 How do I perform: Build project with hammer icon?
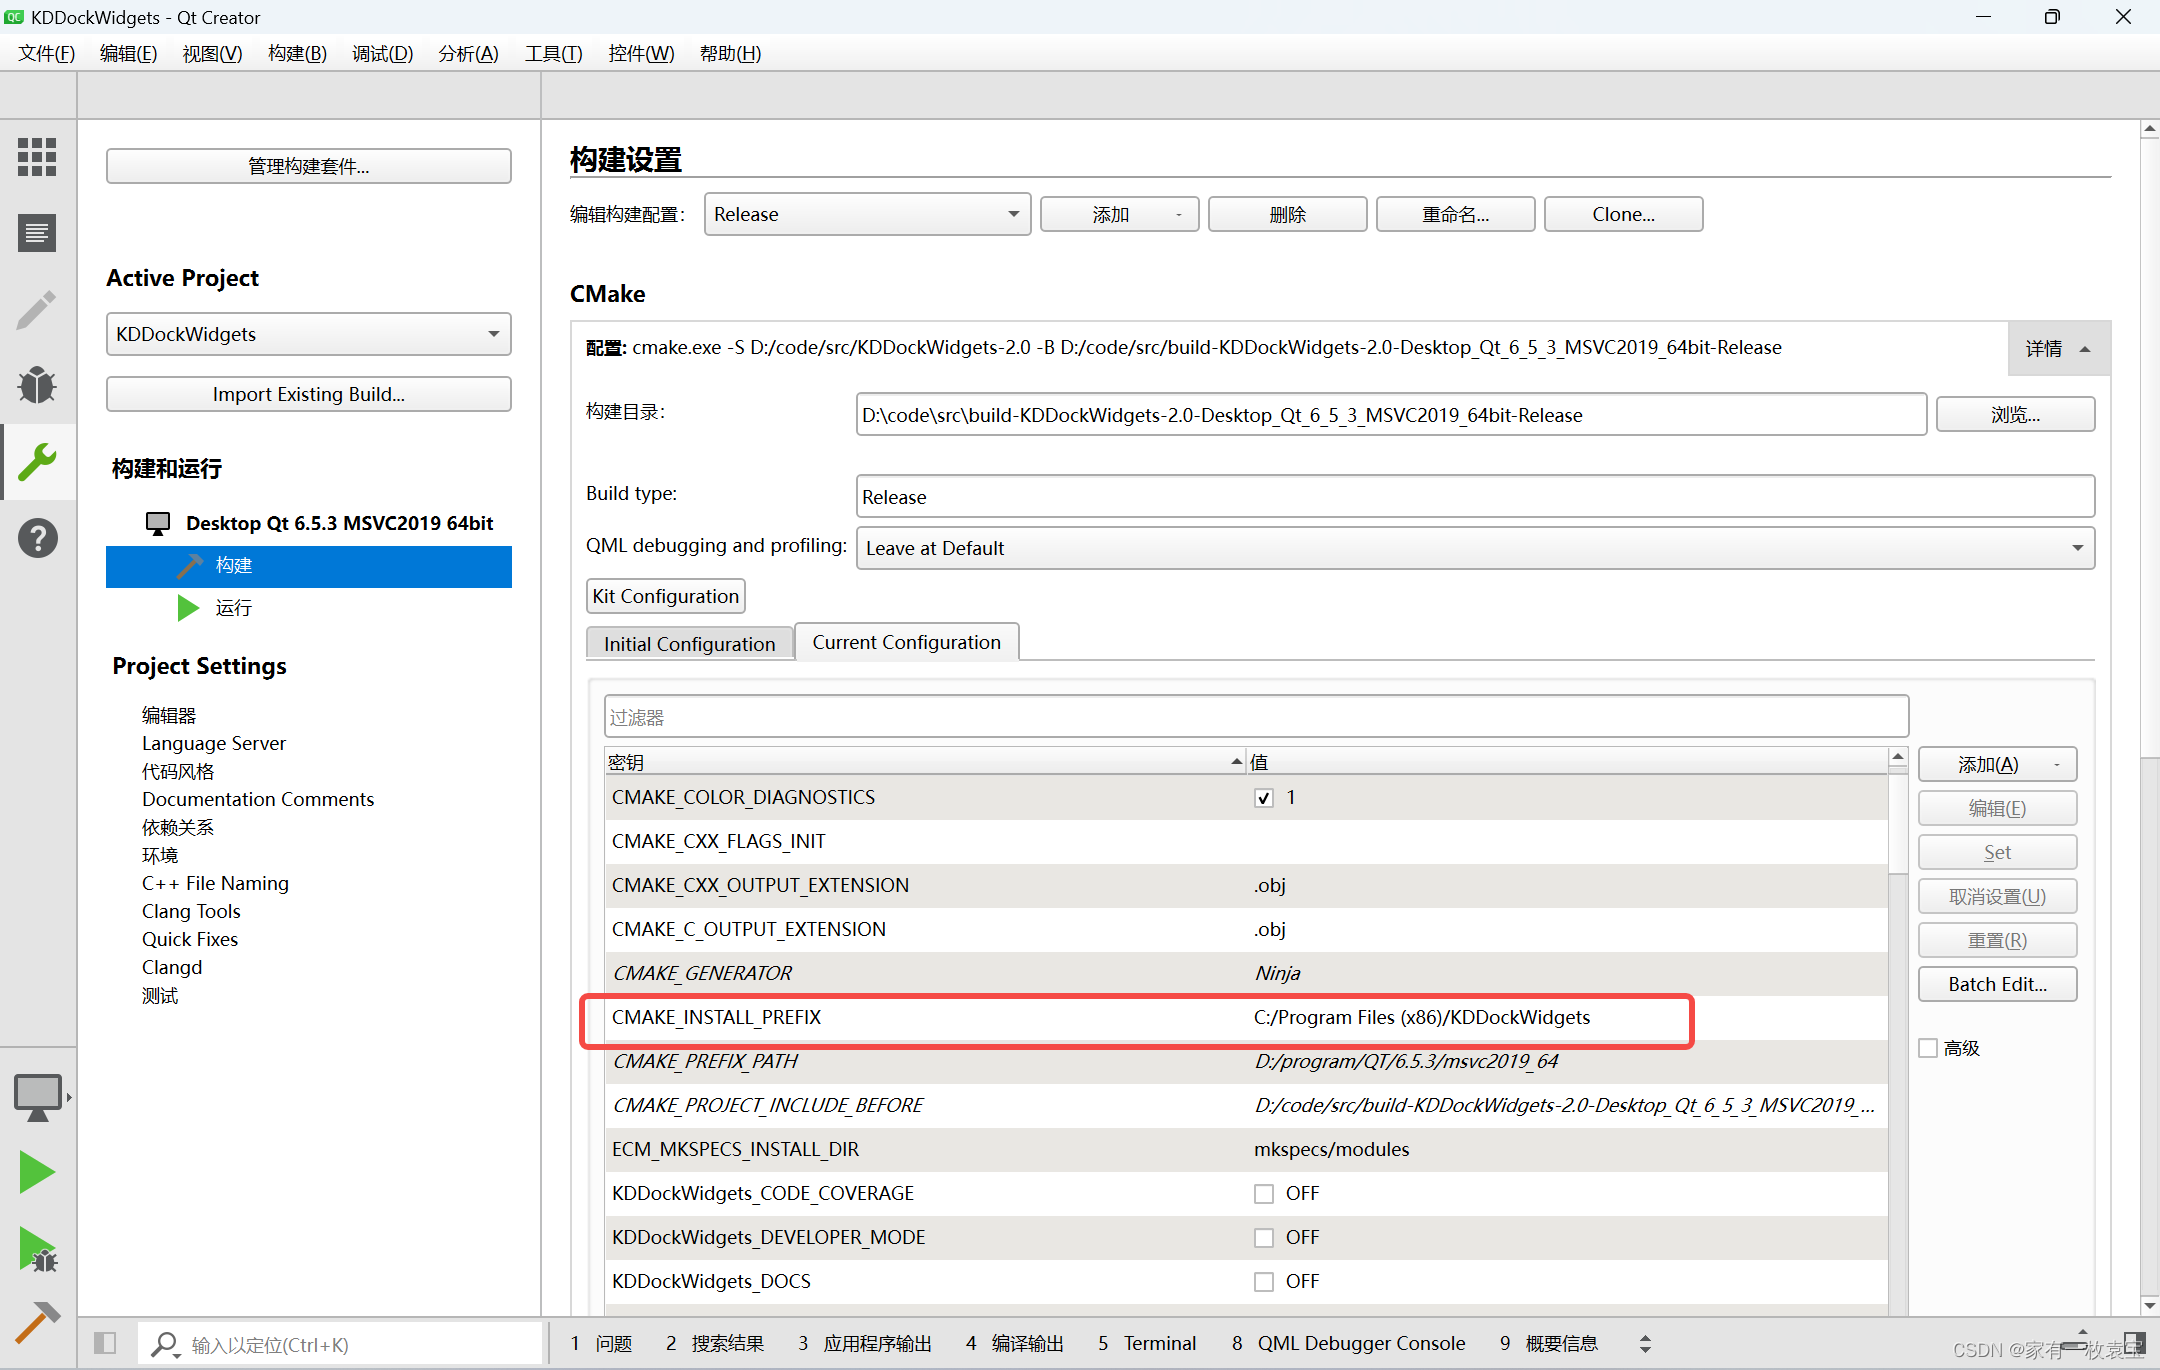(x=38, y=1322)
